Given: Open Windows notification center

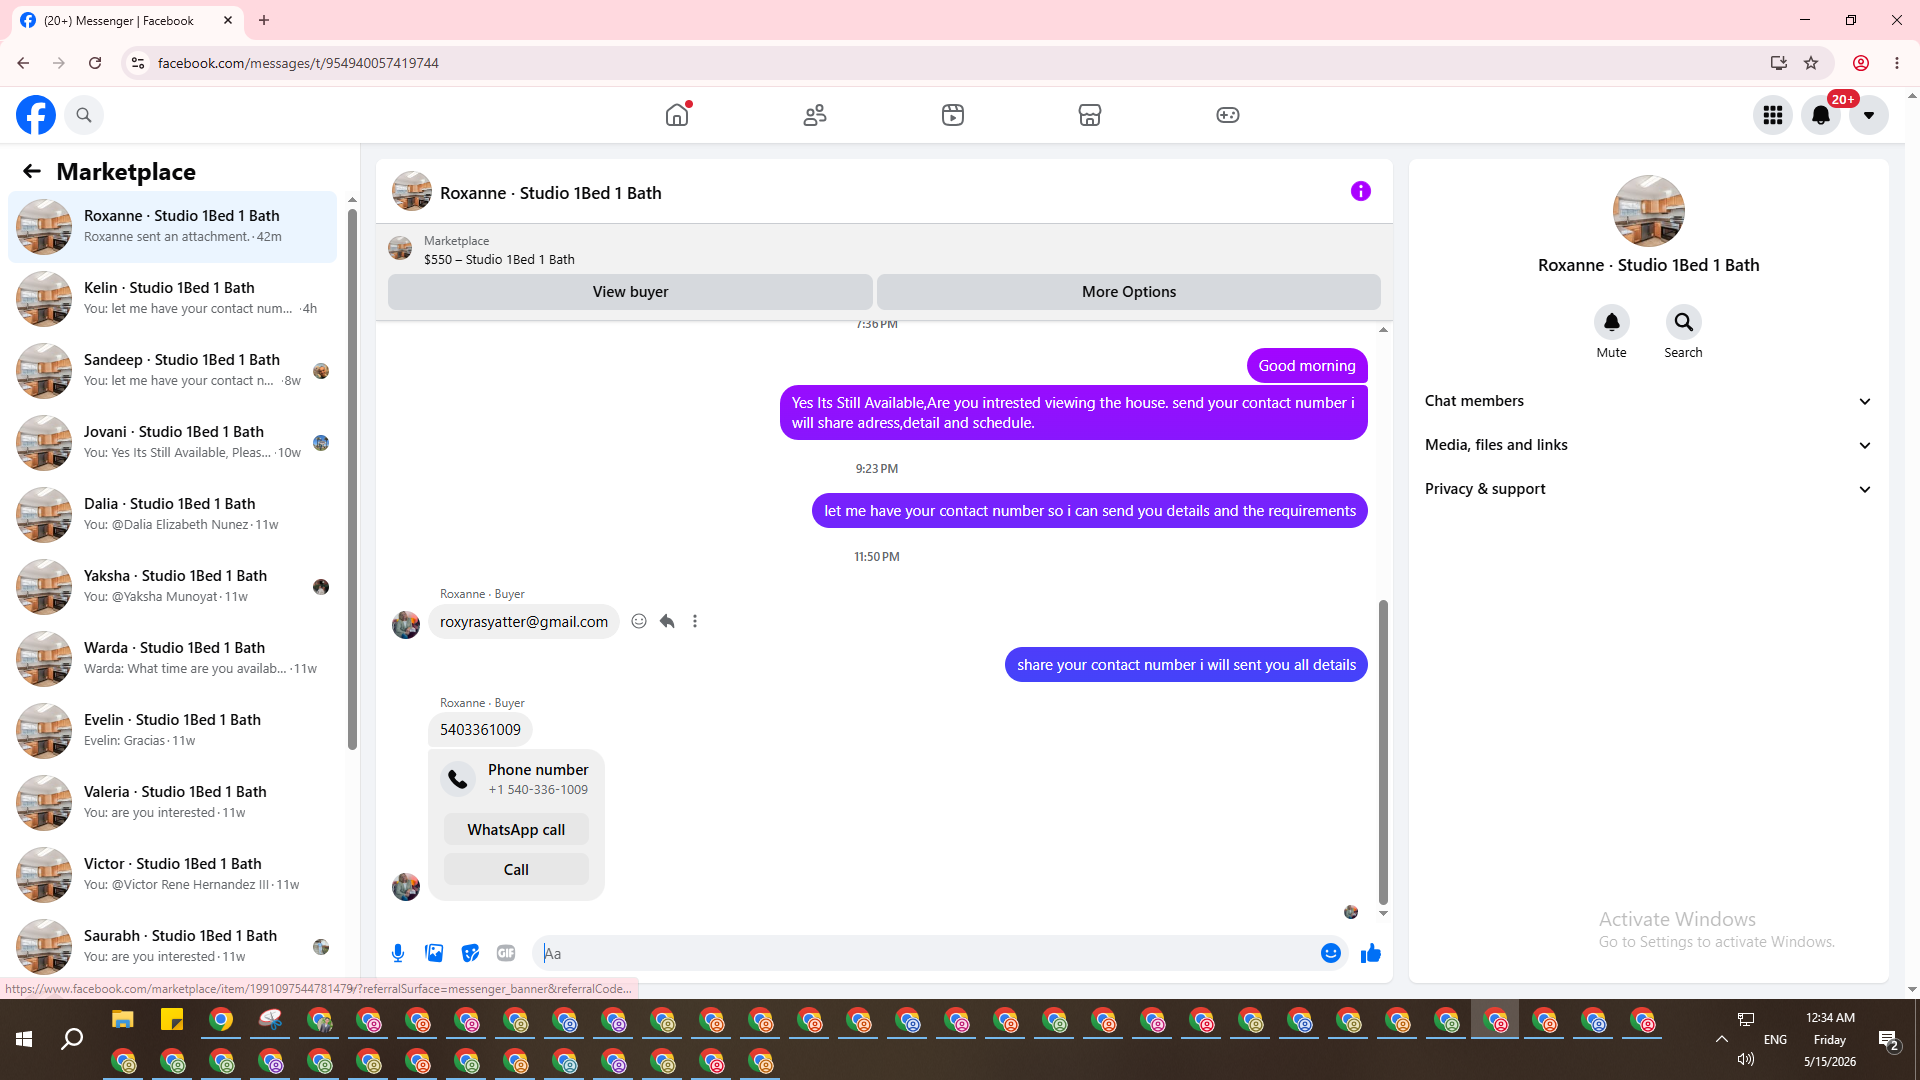Looking at the screenshot, I should [x=1889, y=1040].
